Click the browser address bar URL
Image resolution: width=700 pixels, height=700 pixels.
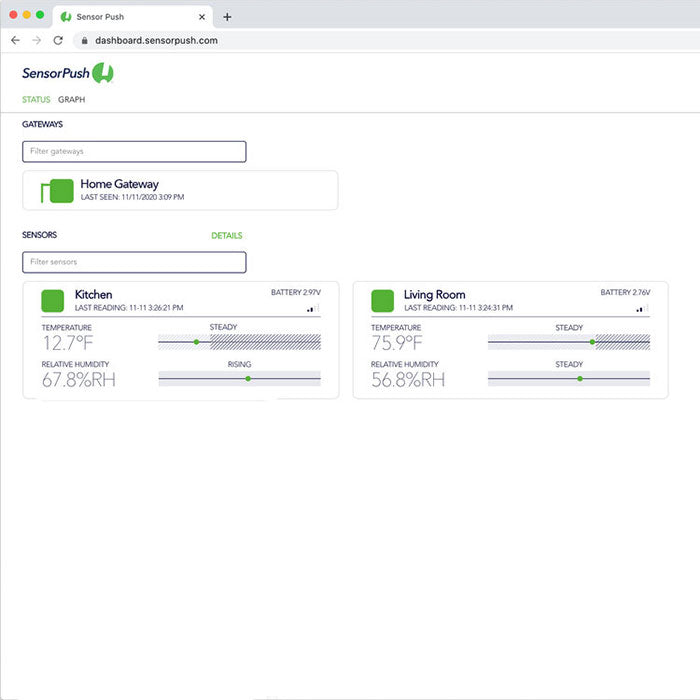(156, 41)
